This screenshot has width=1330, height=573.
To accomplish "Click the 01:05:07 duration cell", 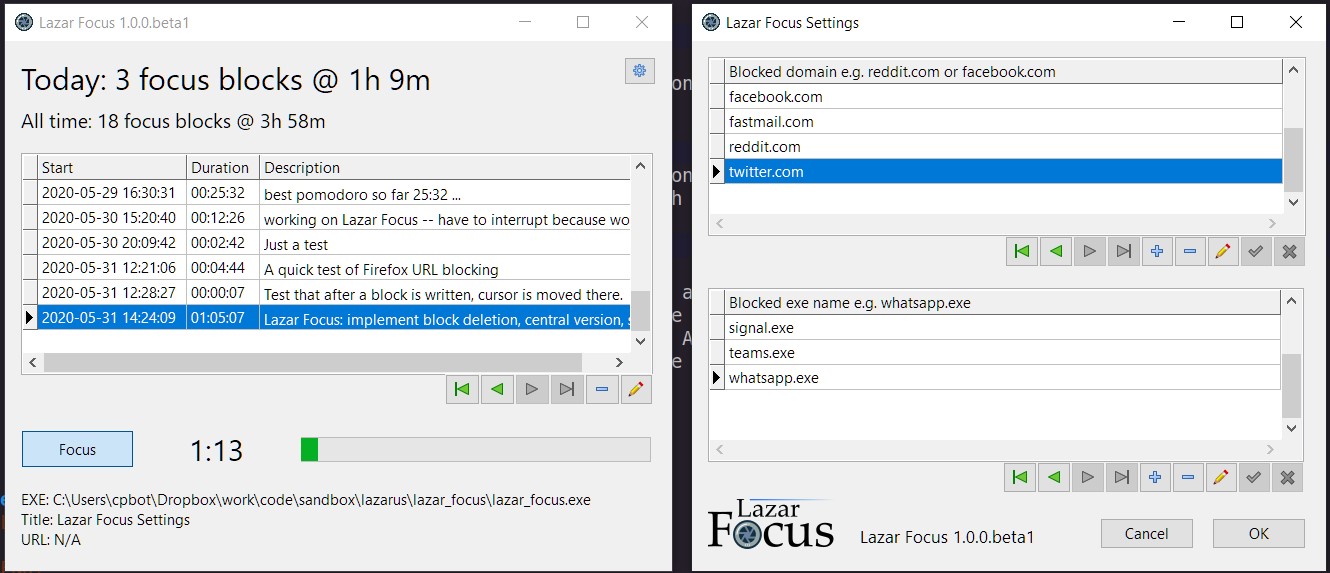I will point(223,319).
